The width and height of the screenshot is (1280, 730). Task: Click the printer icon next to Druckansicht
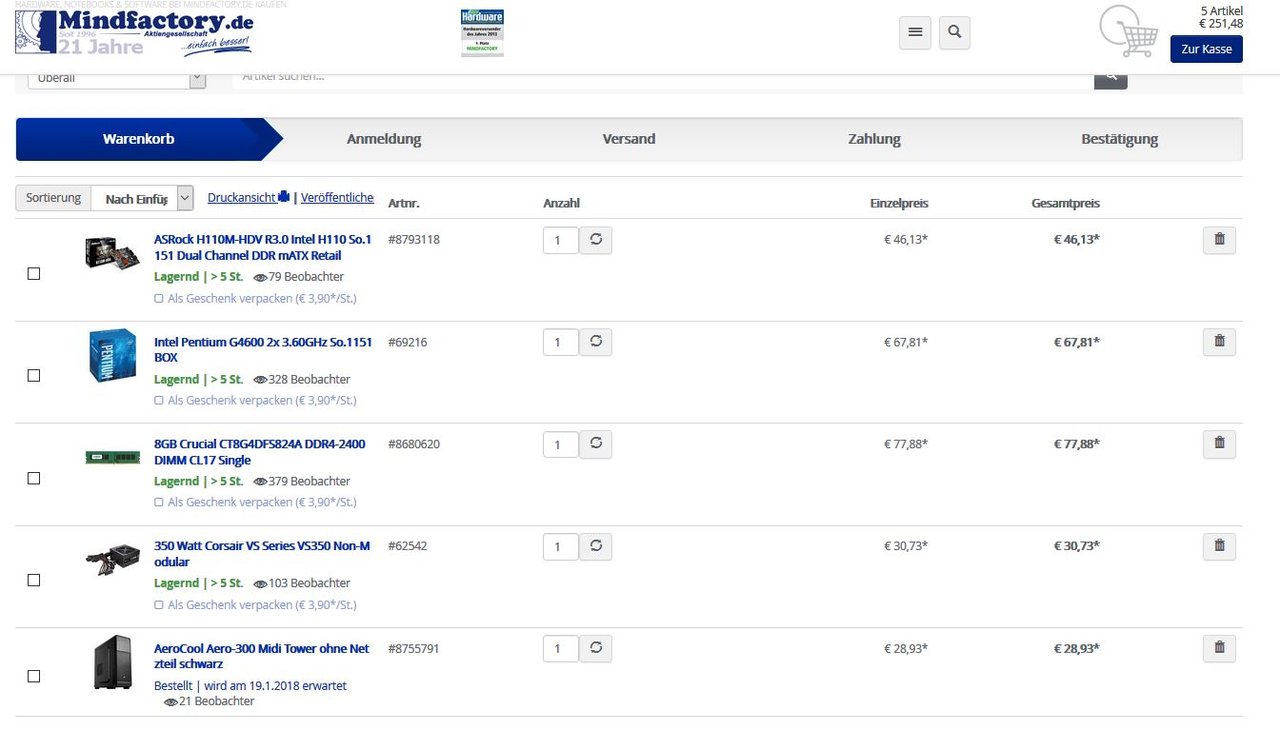tap(283, 197)
